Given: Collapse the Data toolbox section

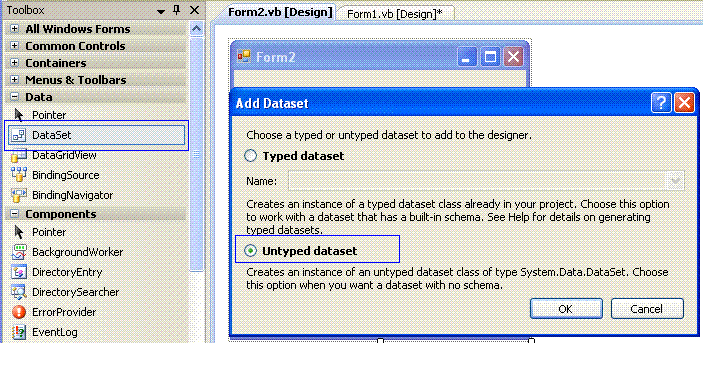Looking at the screenshot, I should [14, 96].
